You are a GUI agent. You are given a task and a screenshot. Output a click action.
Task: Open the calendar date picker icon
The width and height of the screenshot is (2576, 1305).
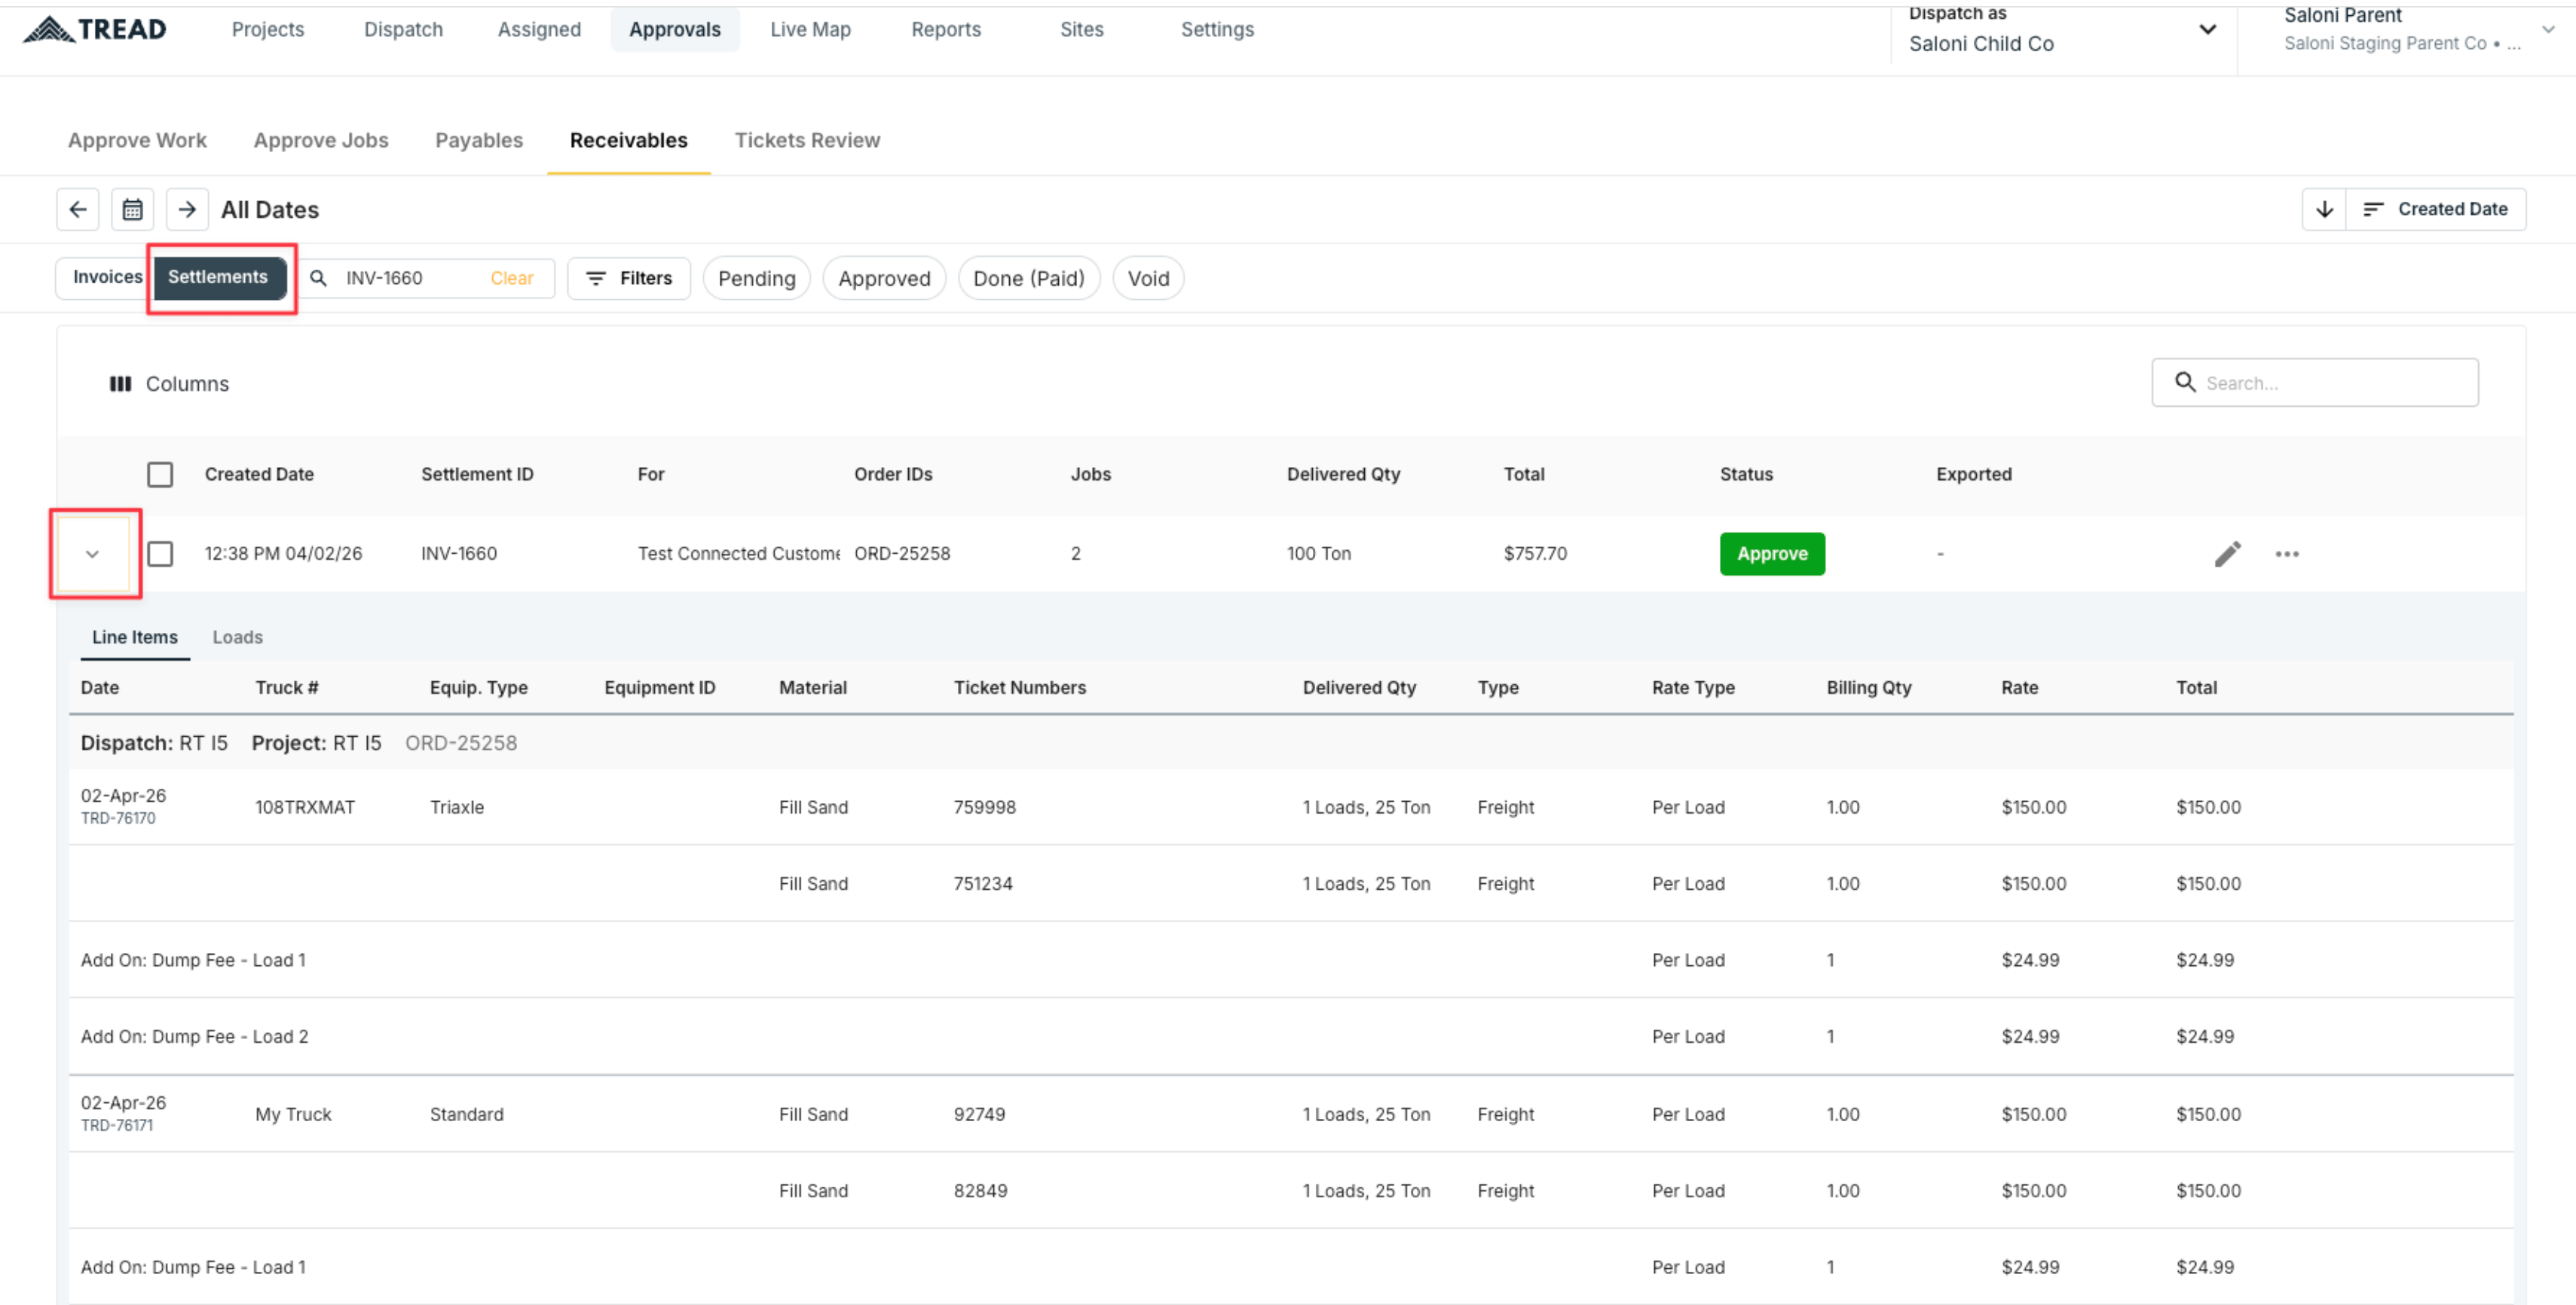coord(132,210)
